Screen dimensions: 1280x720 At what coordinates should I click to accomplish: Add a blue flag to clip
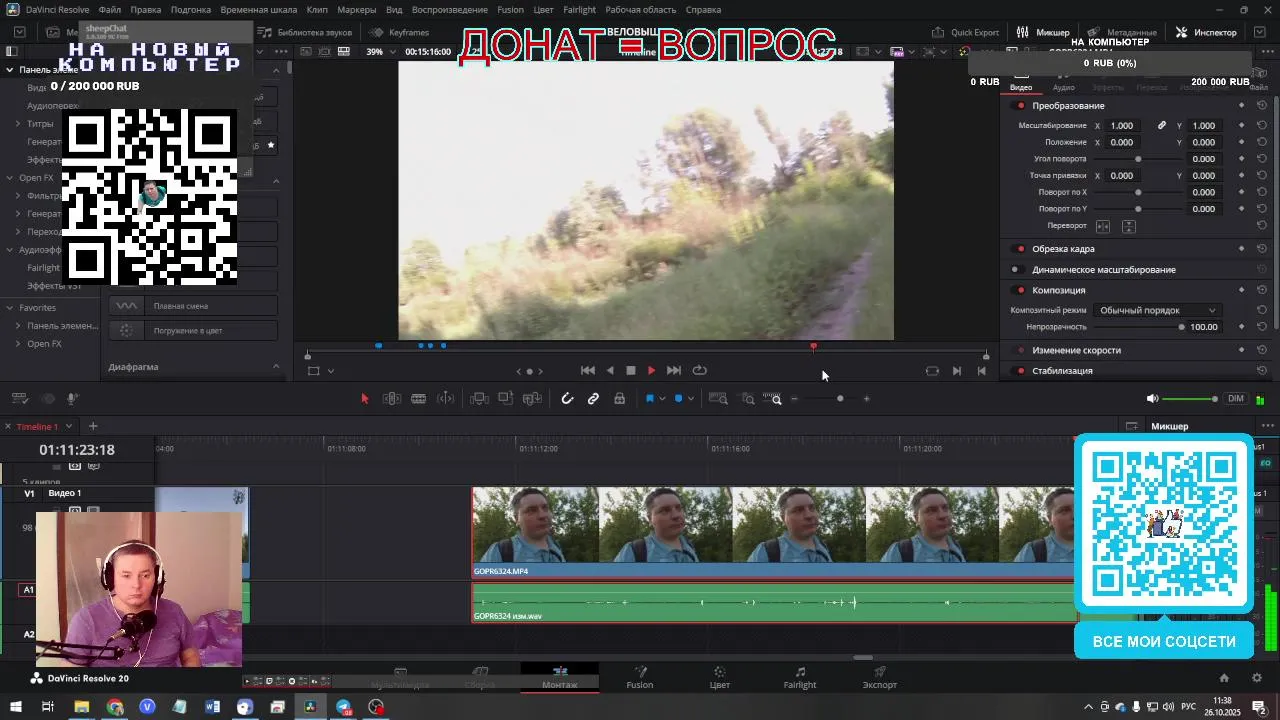pyautogui.click(x=649, y=399)
